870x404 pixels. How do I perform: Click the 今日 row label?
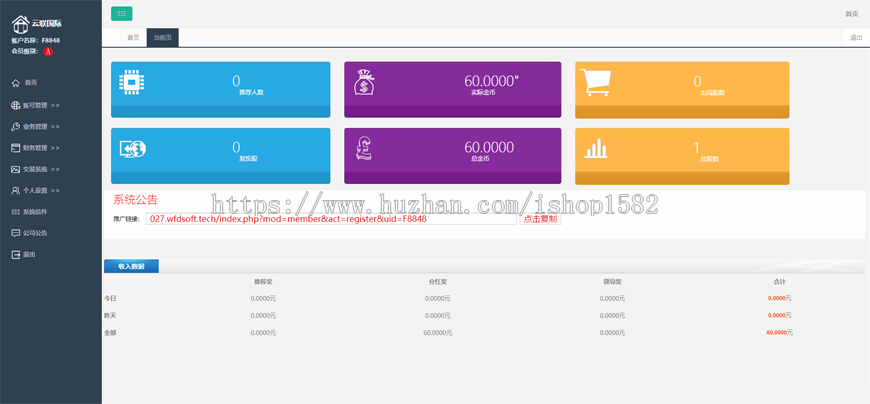click(x=110, y=298)
